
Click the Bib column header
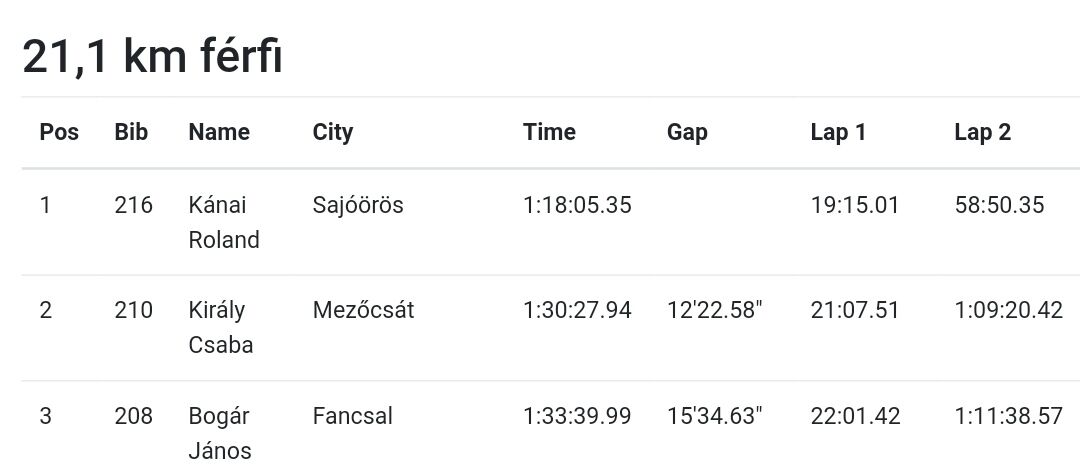coord(132,132)
